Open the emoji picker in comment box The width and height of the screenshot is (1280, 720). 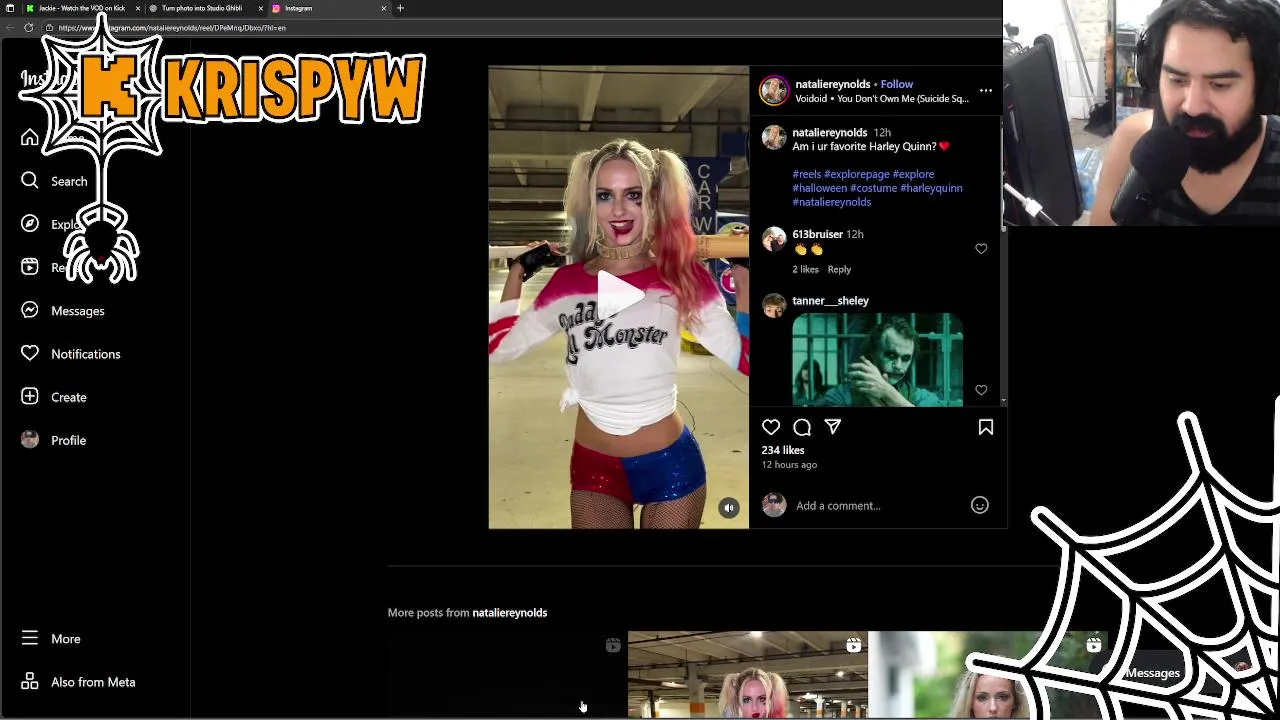pyautogui.click(x=980, y=505)
